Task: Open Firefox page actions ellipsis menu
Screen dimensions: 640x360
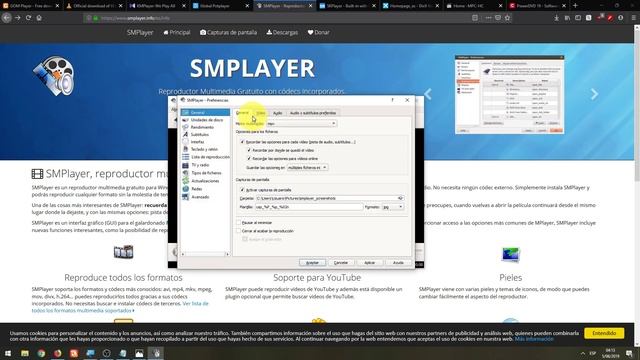Action: coord(488,18)
